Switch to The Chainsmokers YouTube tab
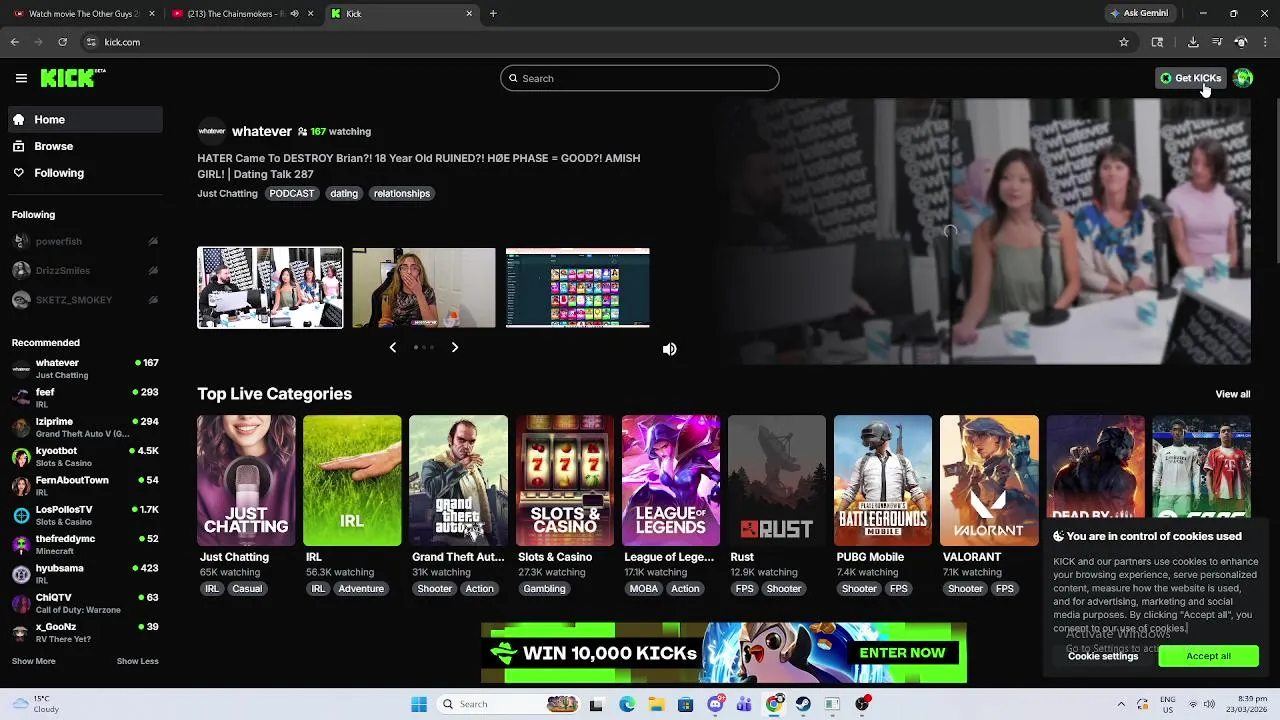The height and width of the screenshot is (720, 1280). click(x=240, y=14)
